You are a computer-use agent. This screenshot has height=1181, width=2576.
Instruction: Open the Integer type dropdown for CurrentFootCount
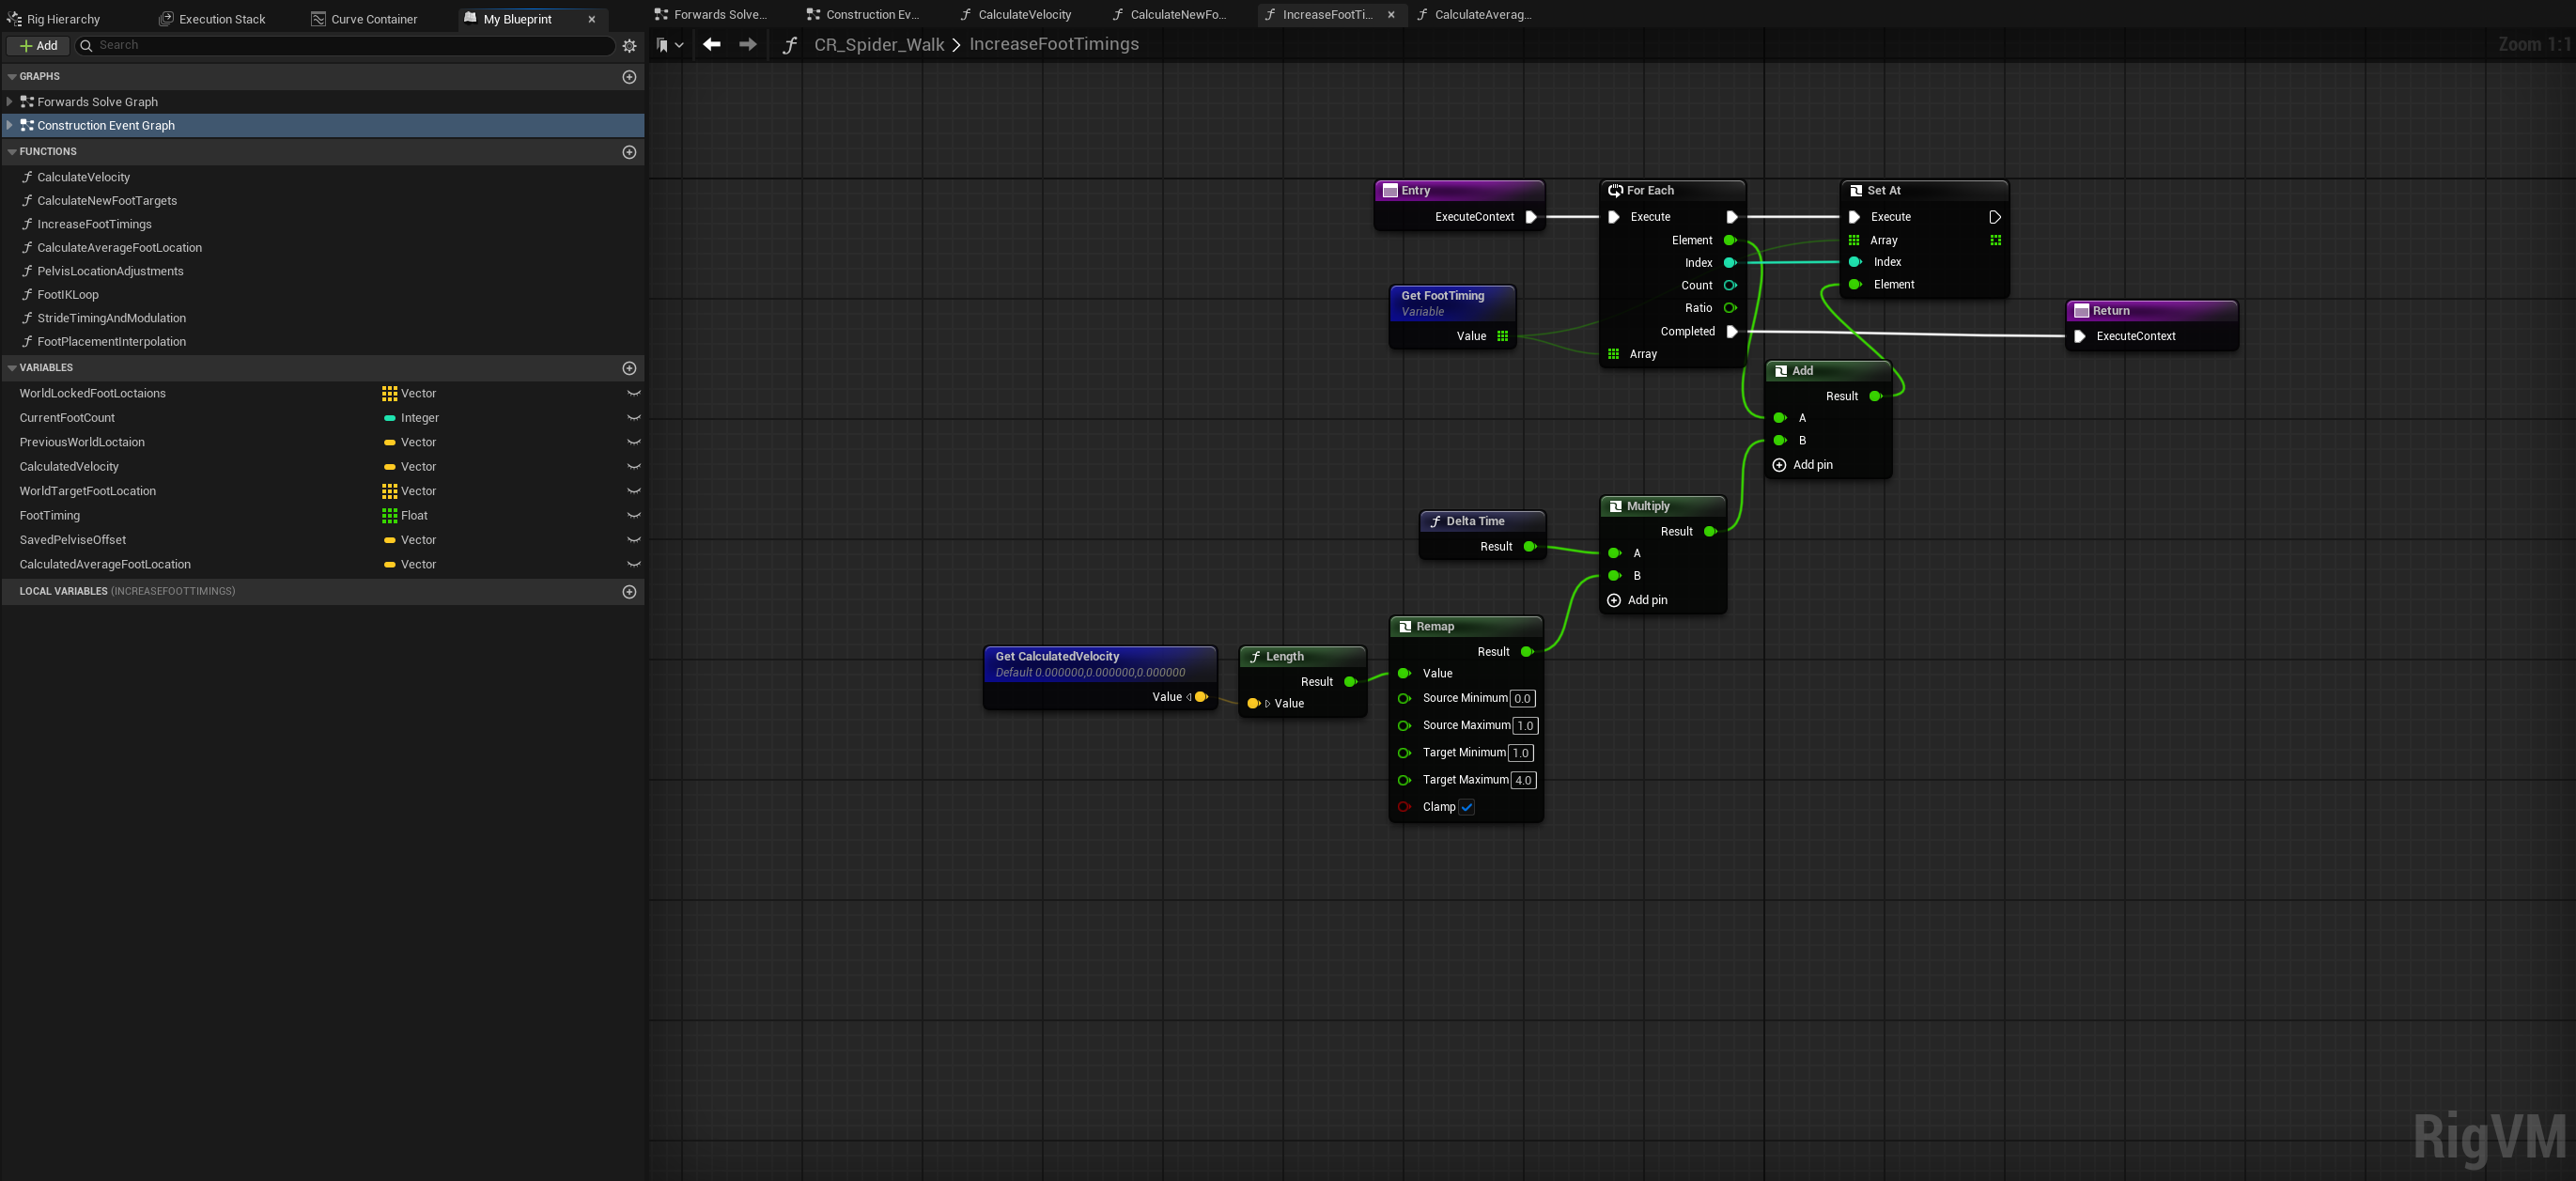[411, 418]
